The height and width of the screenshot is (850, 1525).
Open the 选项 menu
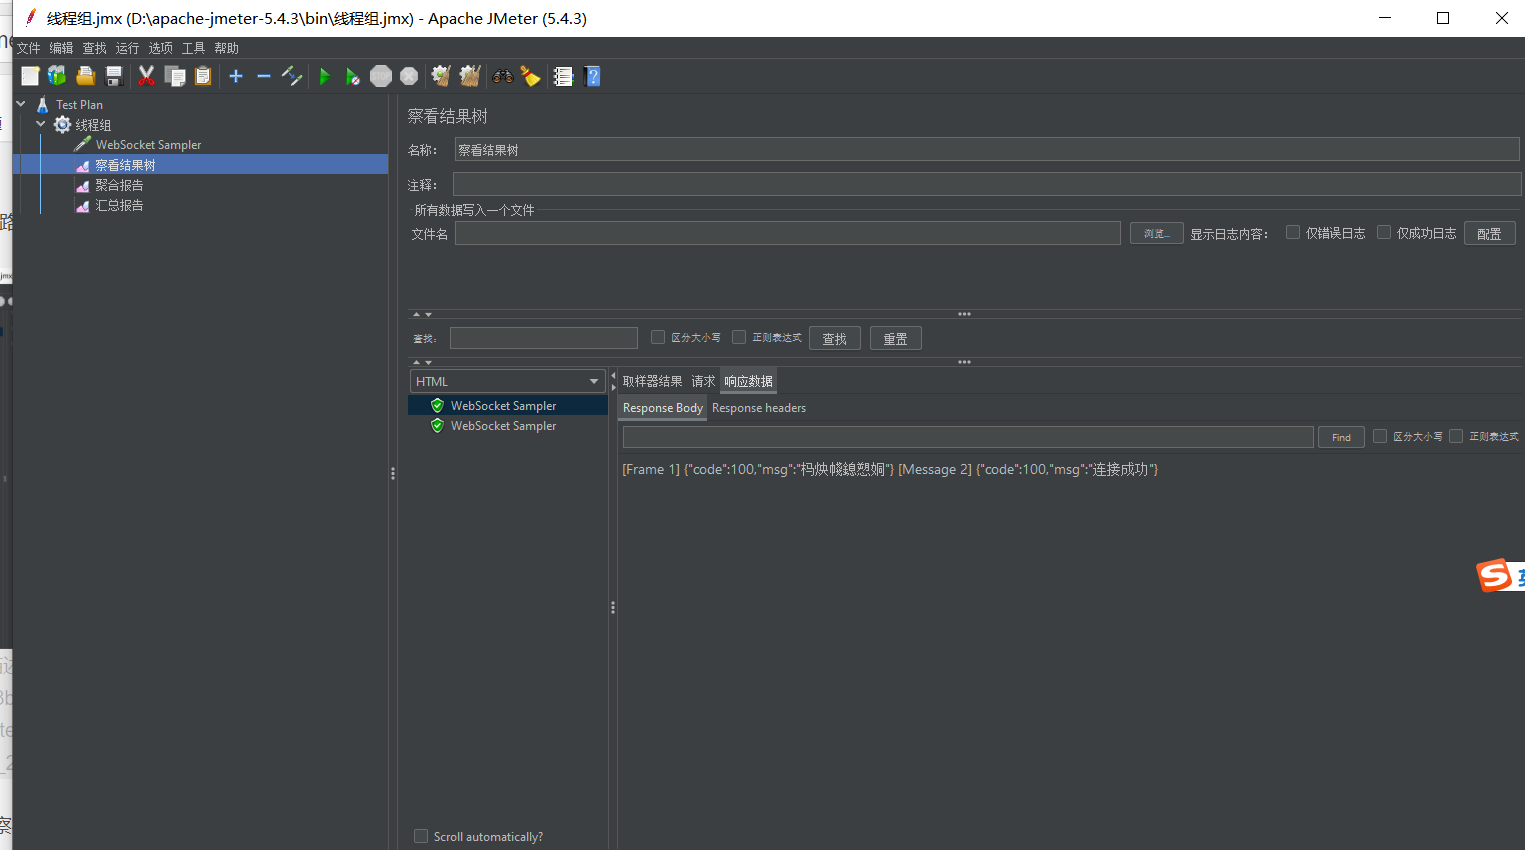[161, 48]
